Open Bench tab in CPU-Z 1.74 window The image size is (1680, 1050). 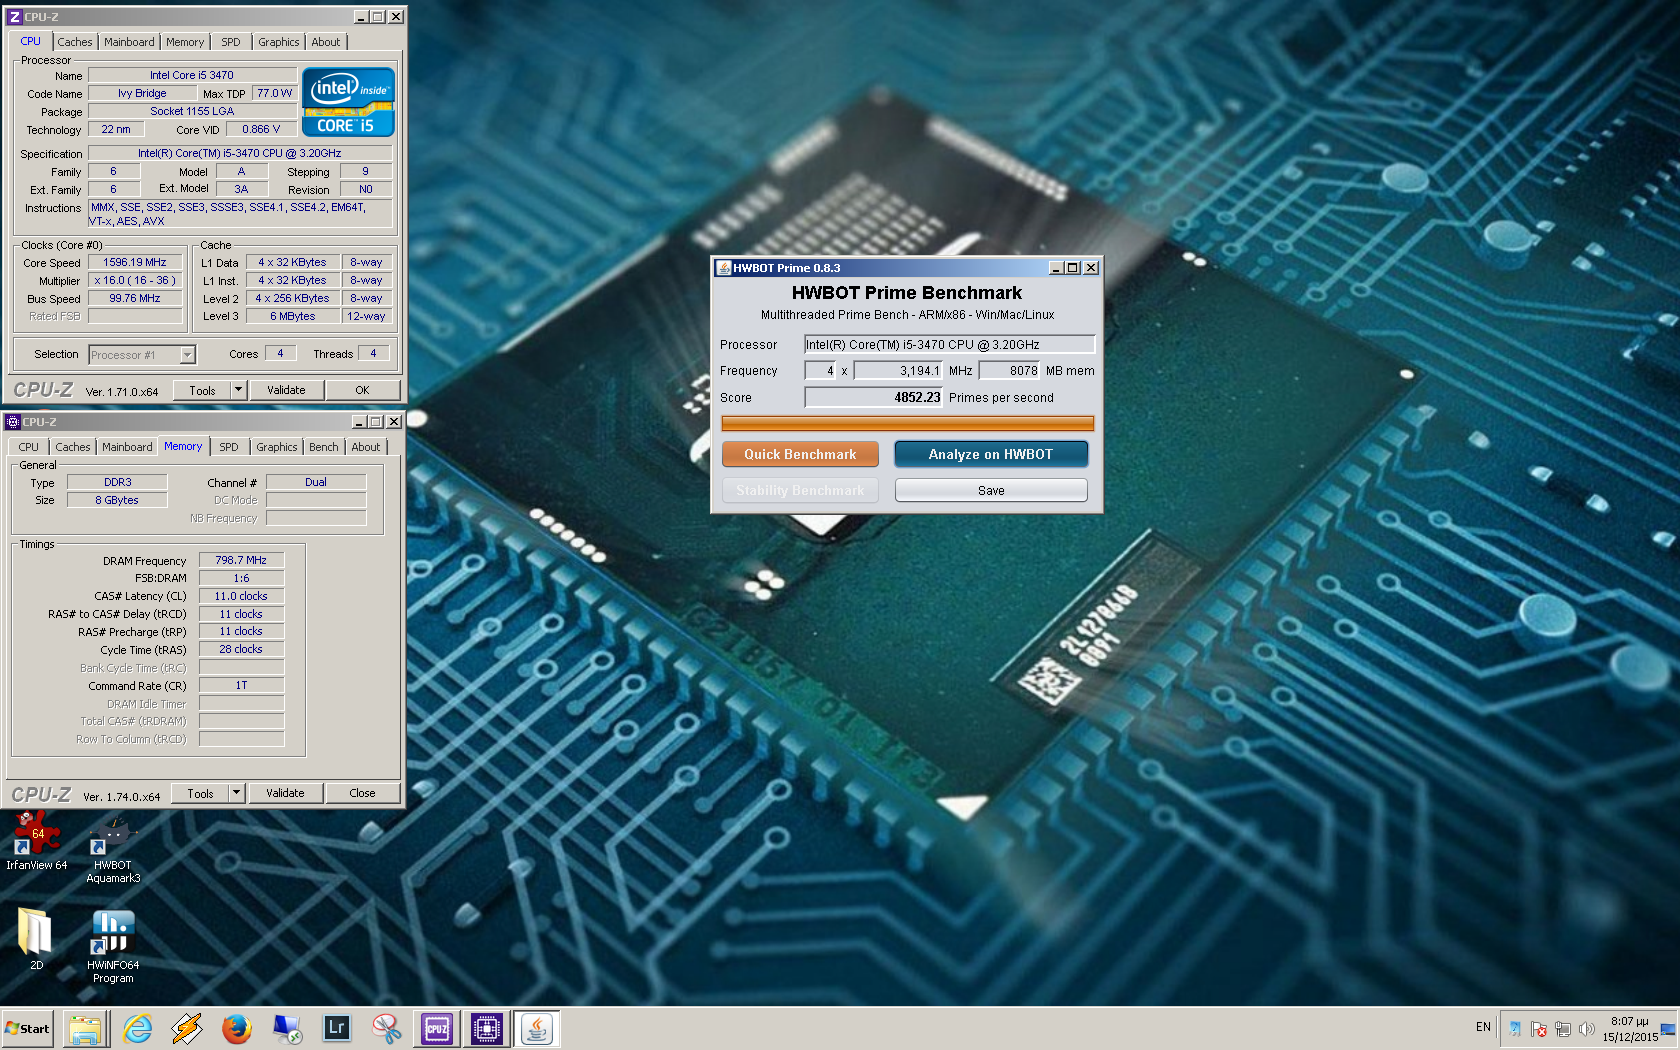(323, 447)
